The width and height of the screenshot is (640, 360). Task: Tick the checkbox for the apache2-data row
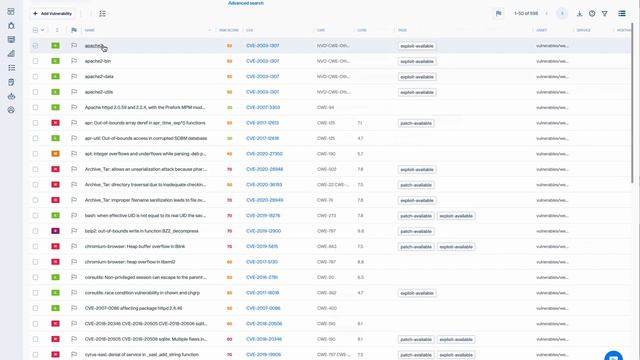pyautogui.click(x=36, y=76)
